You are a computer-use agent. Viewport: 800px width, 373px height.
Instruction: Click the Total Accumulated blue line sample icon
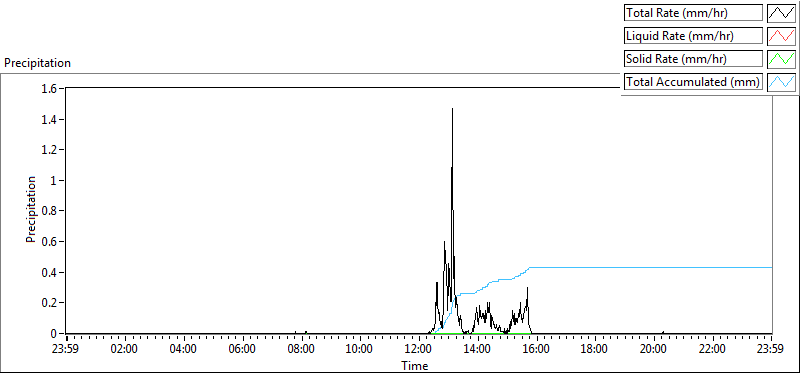pos(782,82)
